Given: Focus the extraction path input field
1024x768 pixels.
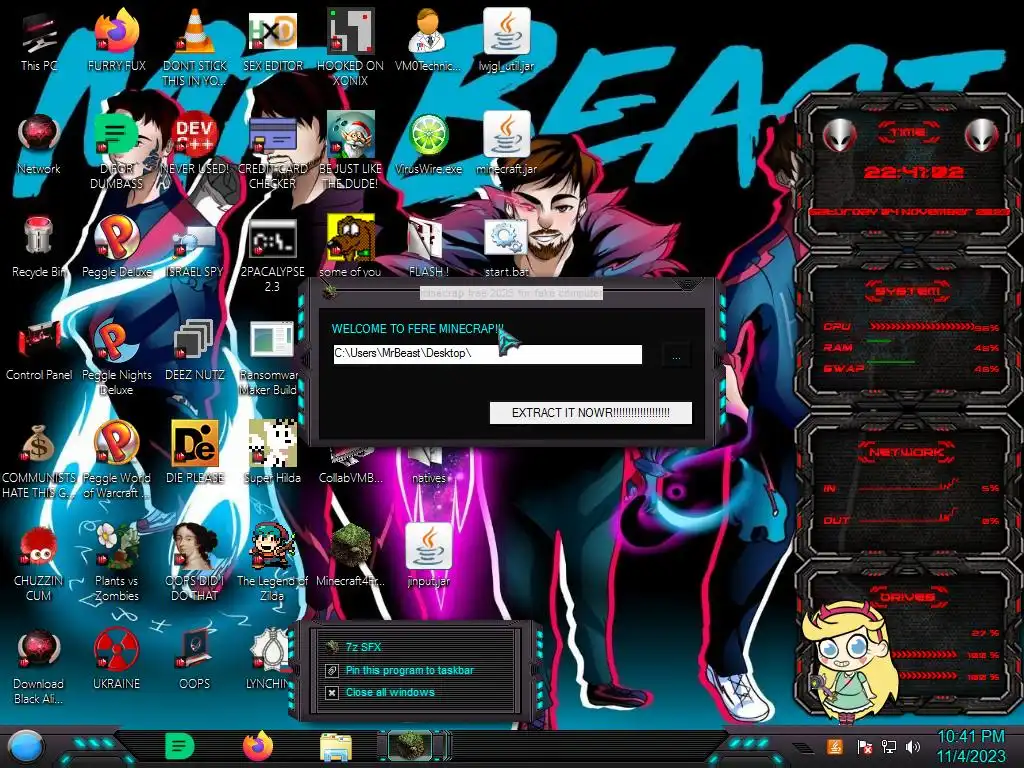Looking at the screenshot, I should point(487,354).
